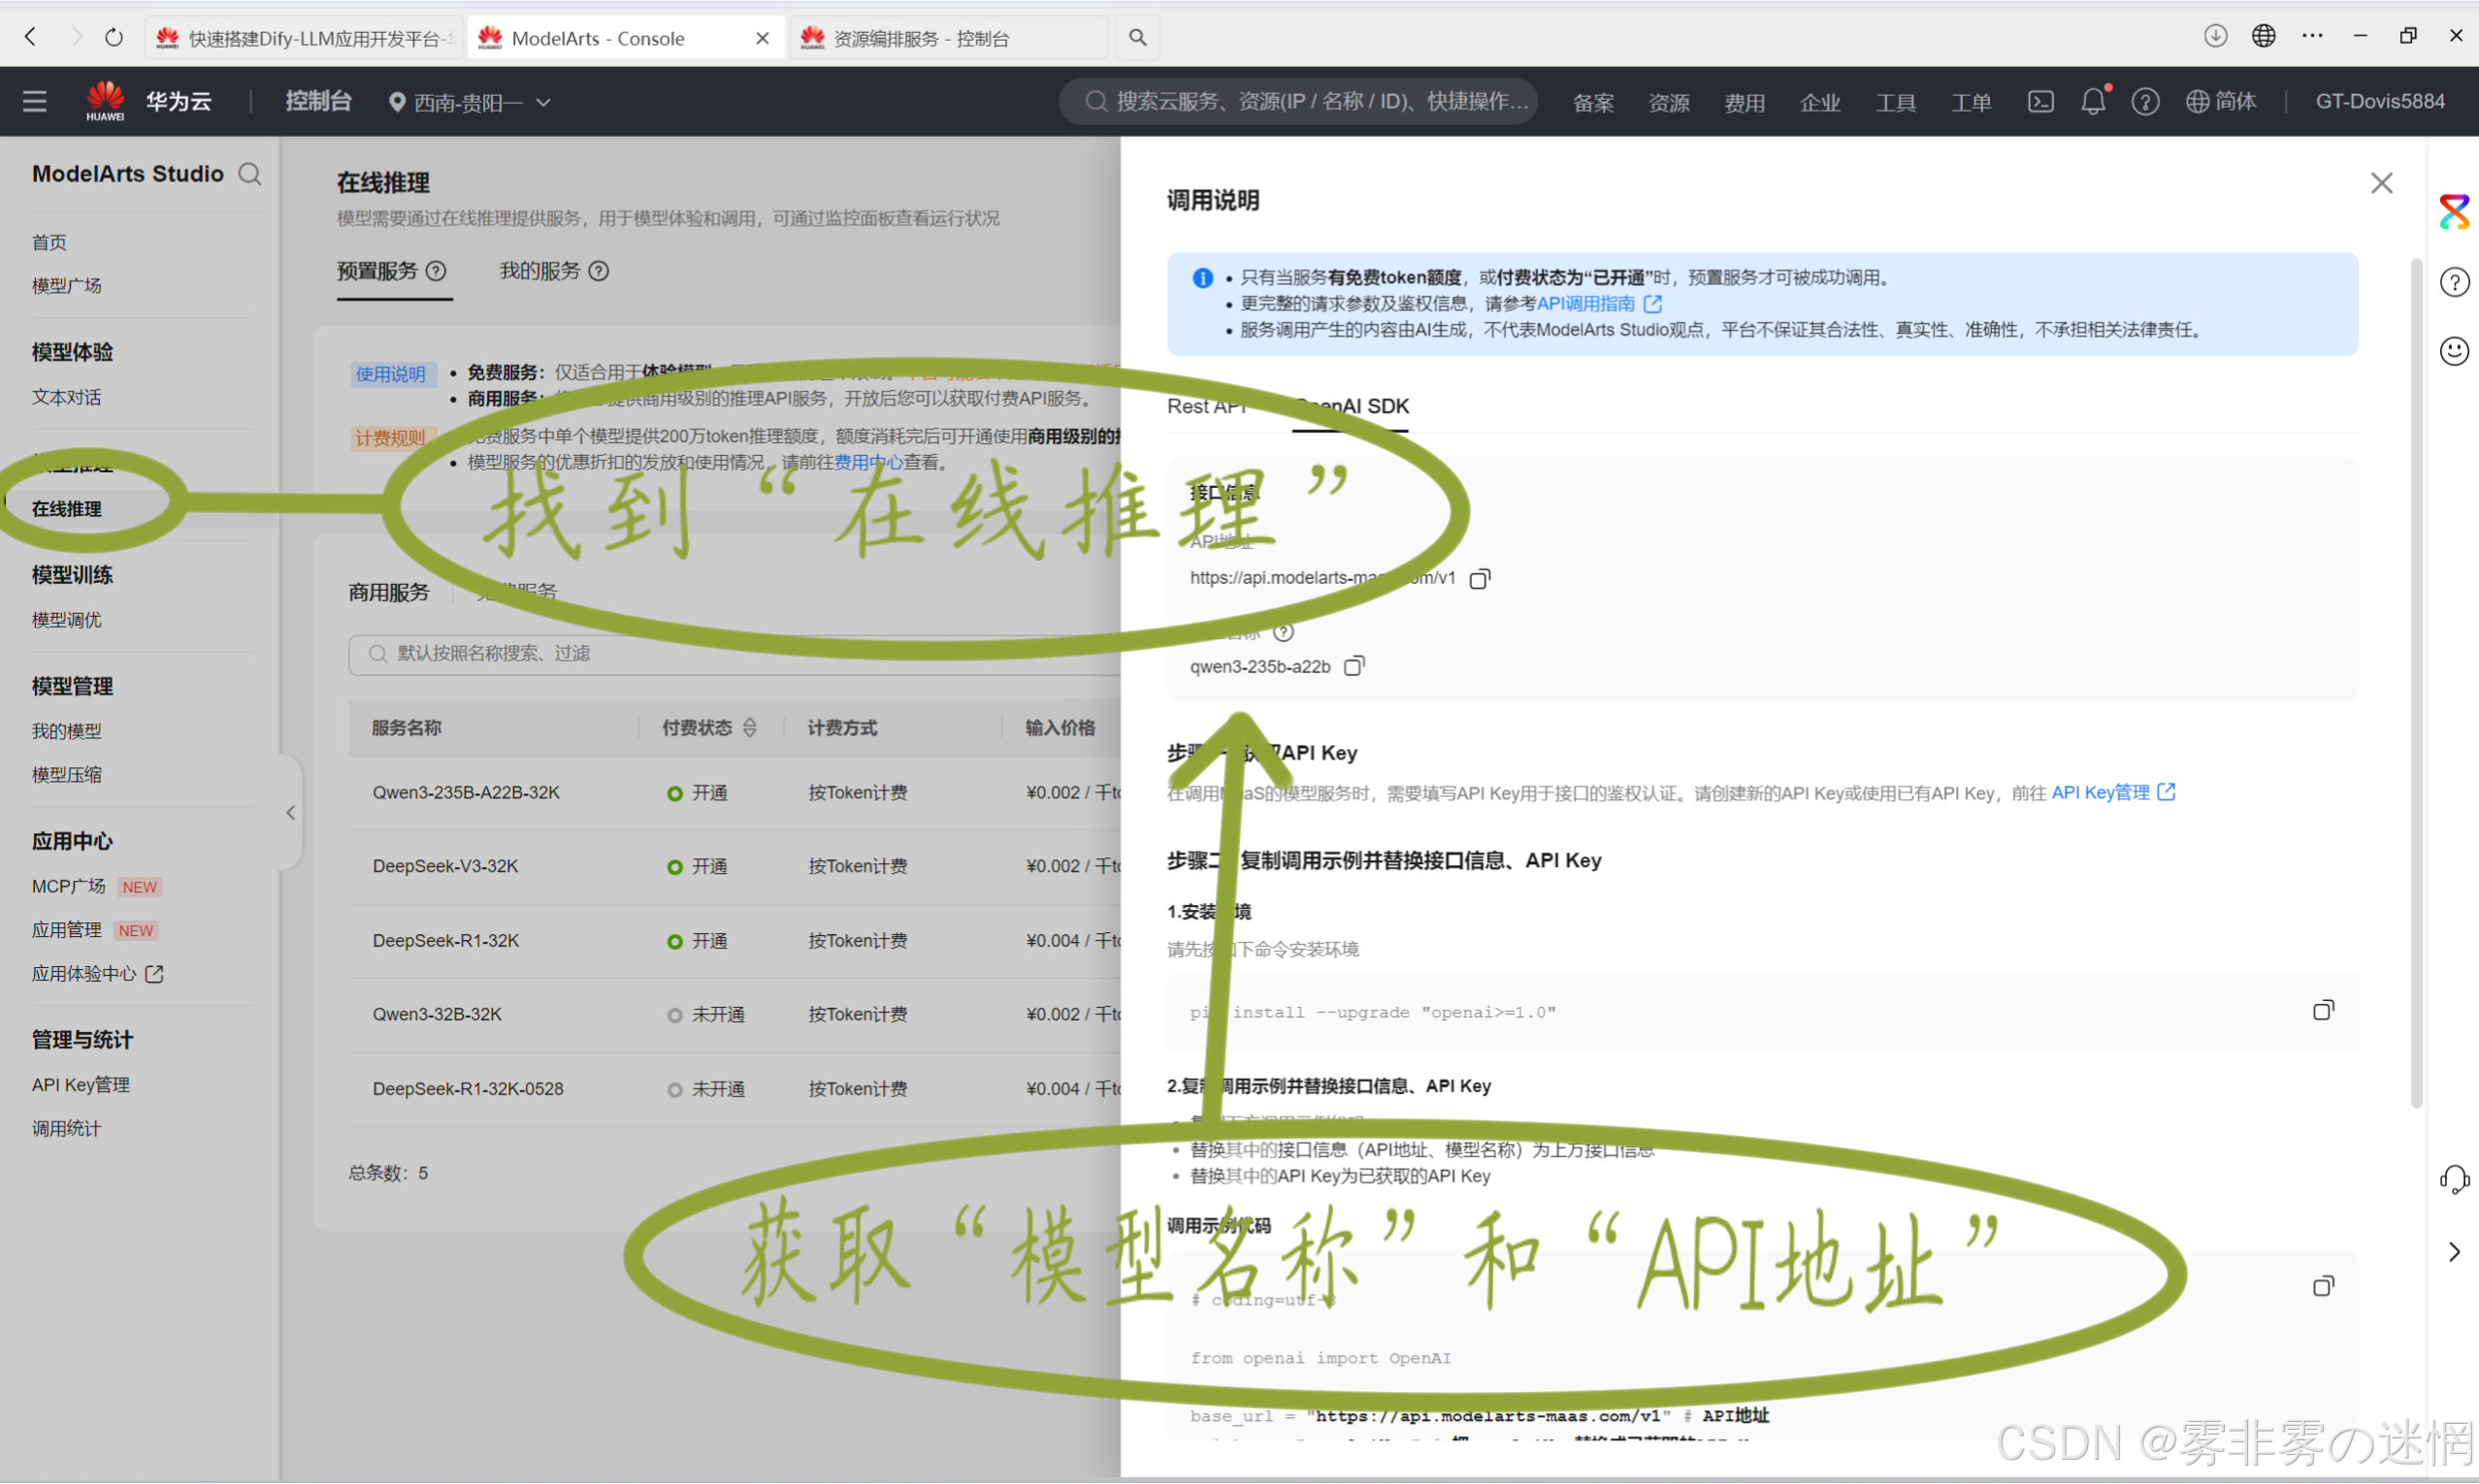Copy the model name qwen3-235b-a22b
The width and height of the screenshot is (2479, 1484).
tap(1353, 666)
